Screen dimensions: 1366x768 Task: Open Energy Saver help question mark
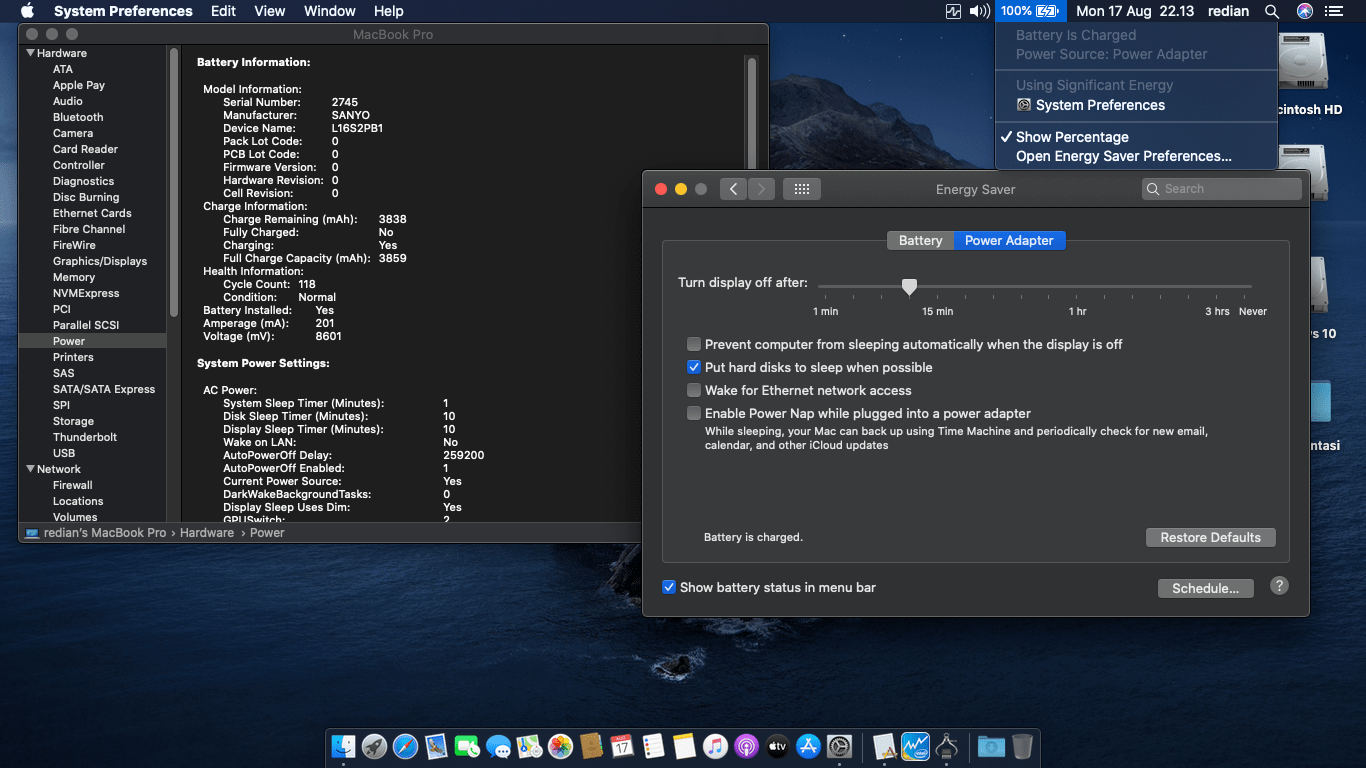tap(1279, 586)
